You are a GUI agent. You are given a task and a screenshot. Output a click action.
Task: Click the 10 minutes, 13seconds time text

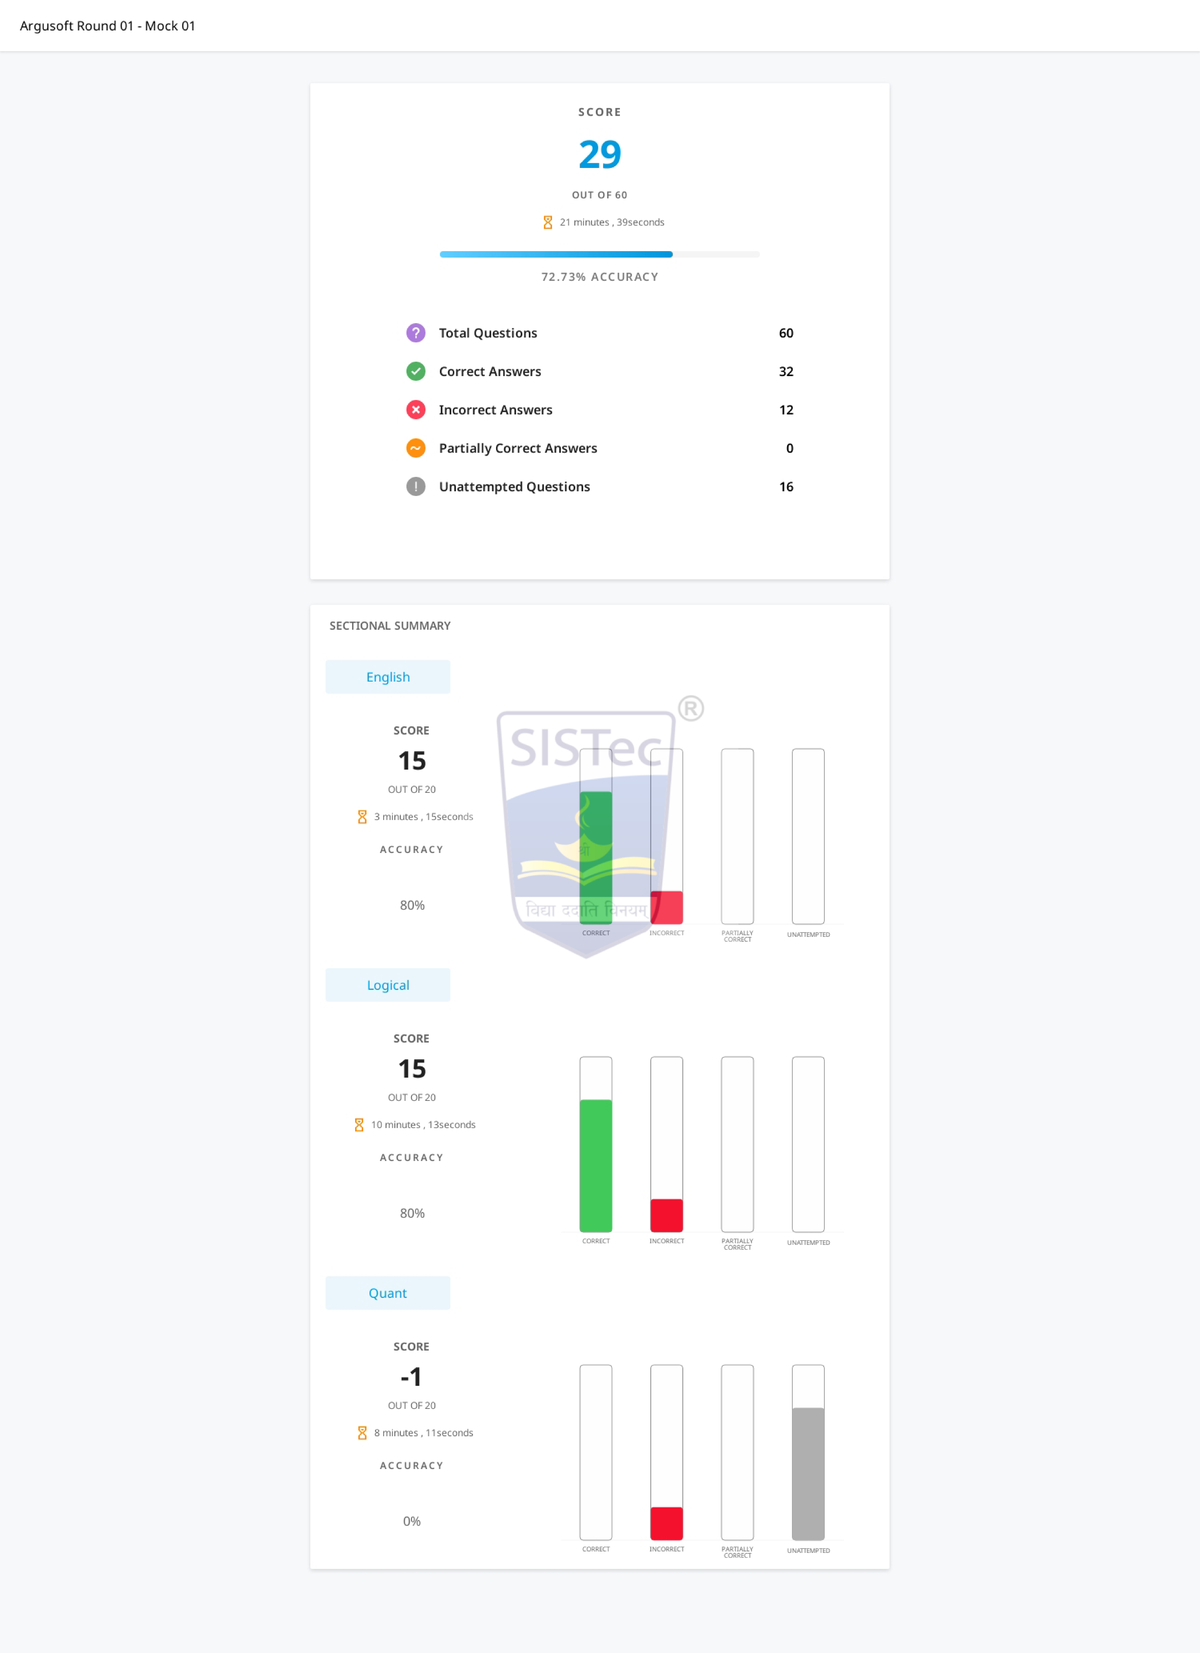point(423,1125)
